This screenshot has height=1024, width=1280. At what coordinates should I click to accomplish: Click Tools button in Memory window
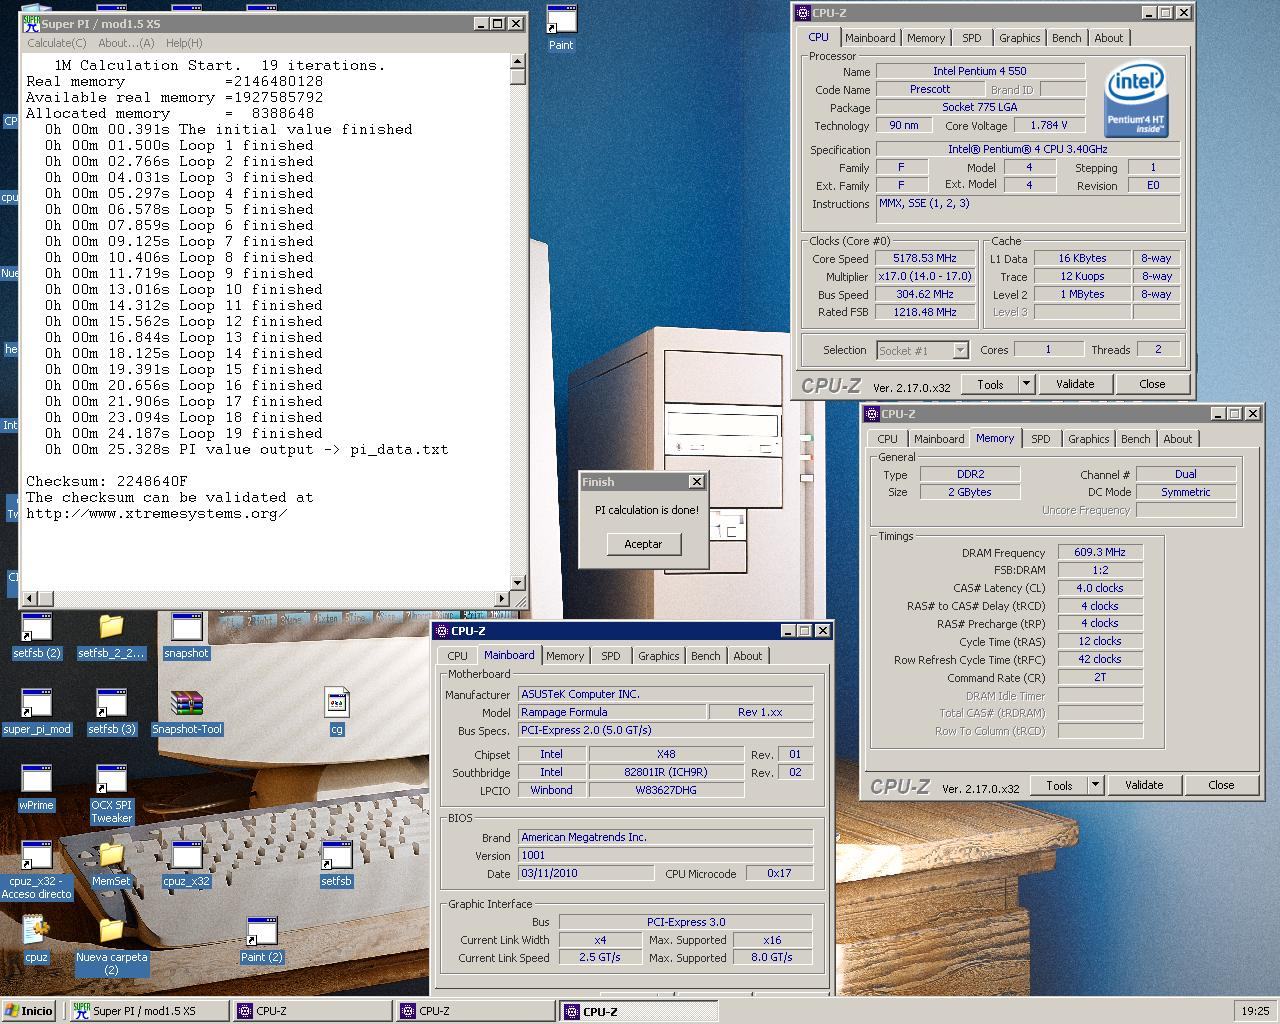[1059, 785]
